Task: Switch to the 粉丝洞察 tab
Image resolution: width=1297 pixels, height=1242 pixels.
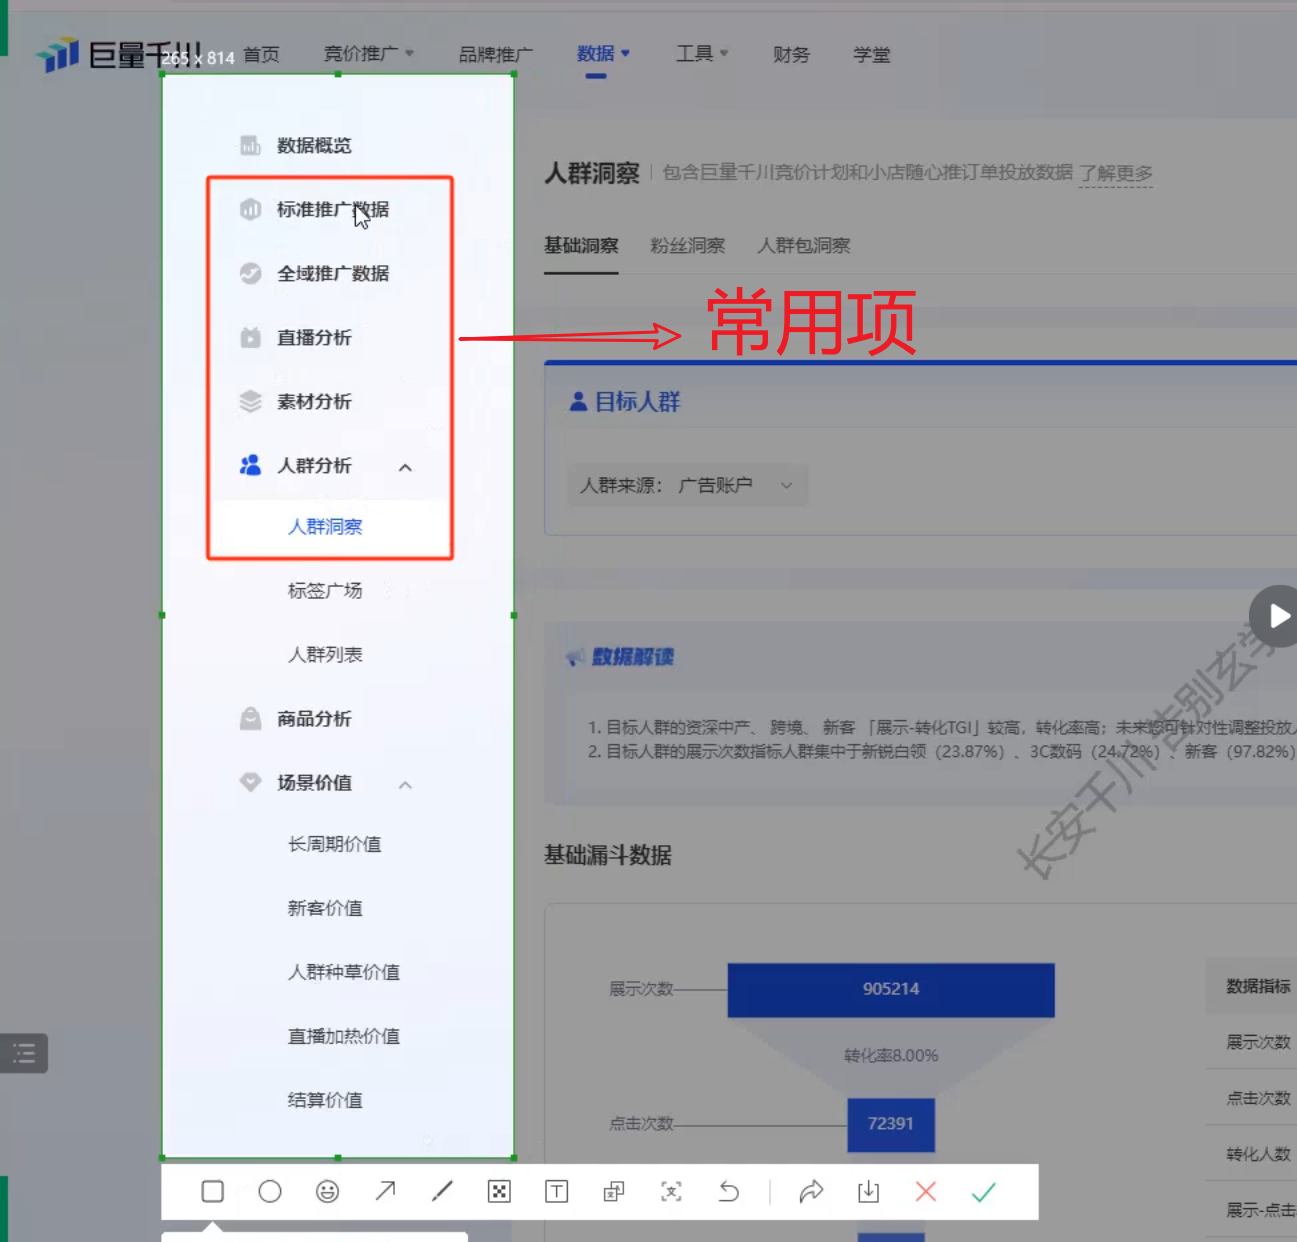Action: (x=687, y=246)
